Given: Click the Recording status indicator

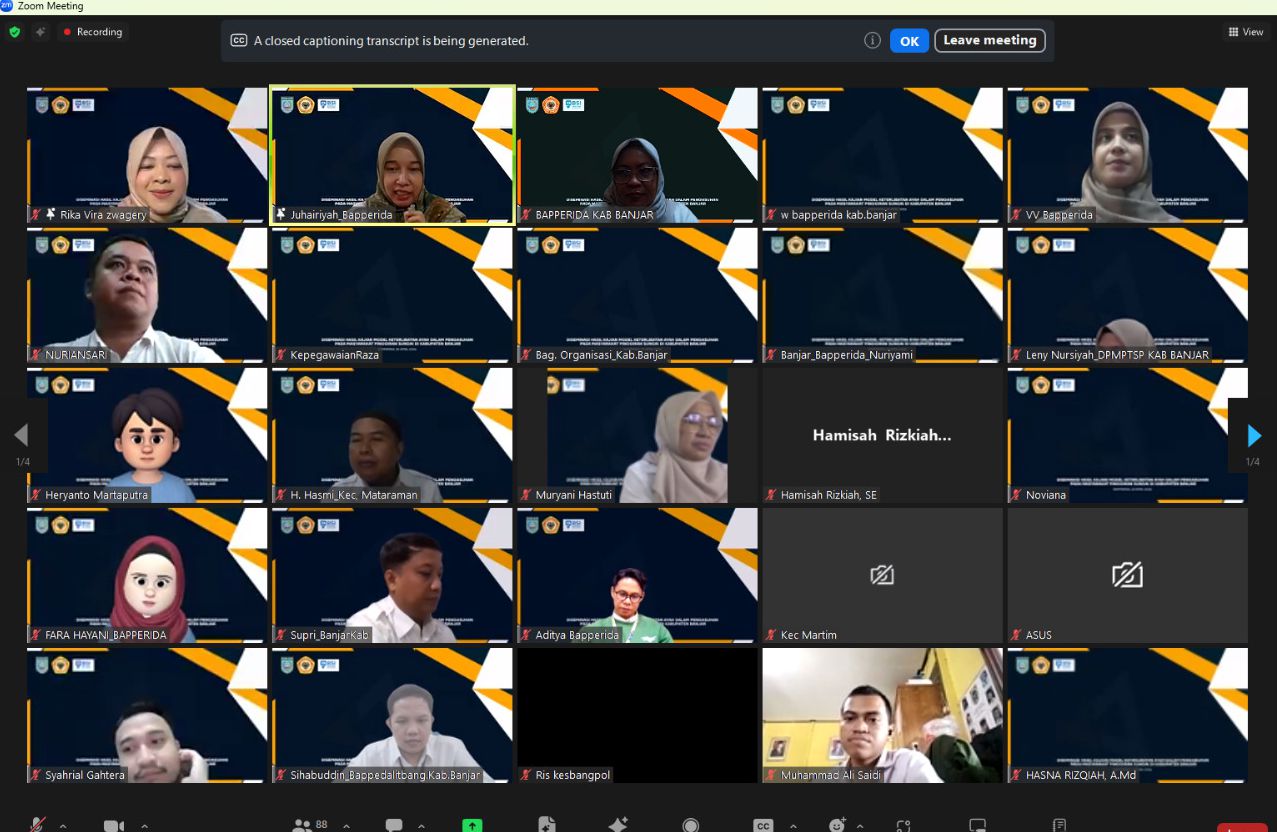Looking at the screenshot, I should [92, 32].
